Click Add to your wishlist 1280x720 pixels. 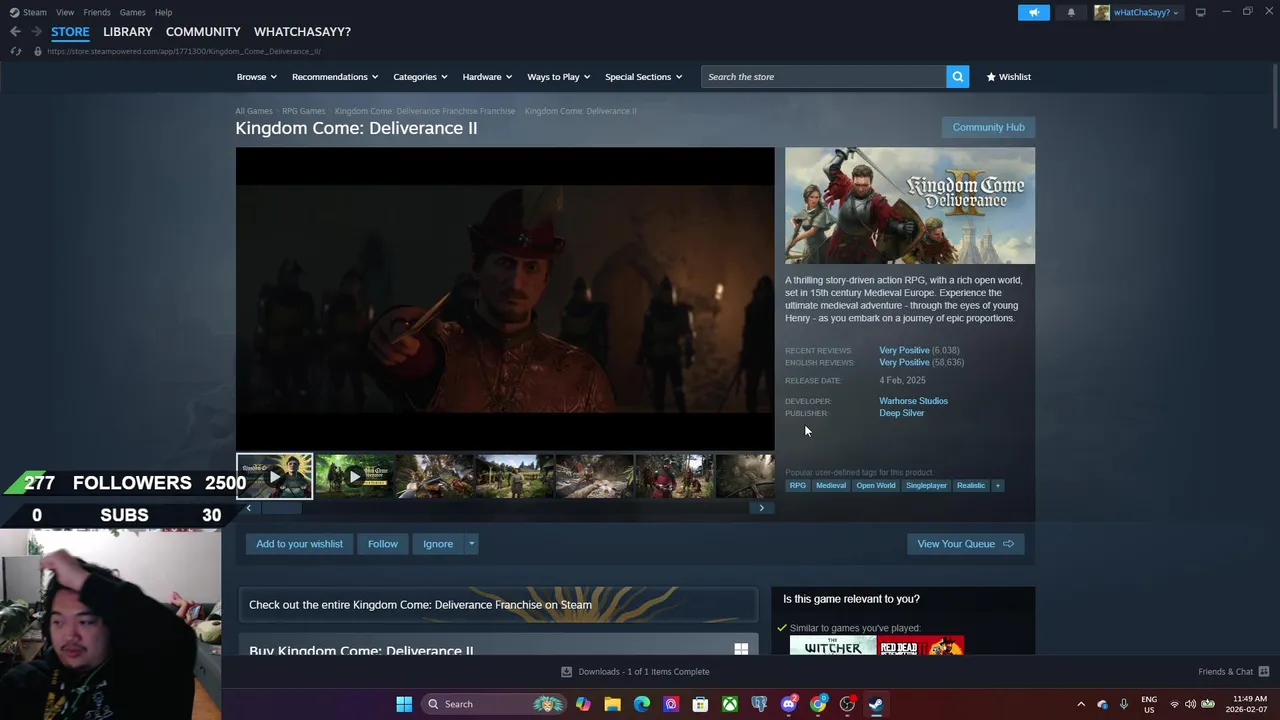point(299,544)
